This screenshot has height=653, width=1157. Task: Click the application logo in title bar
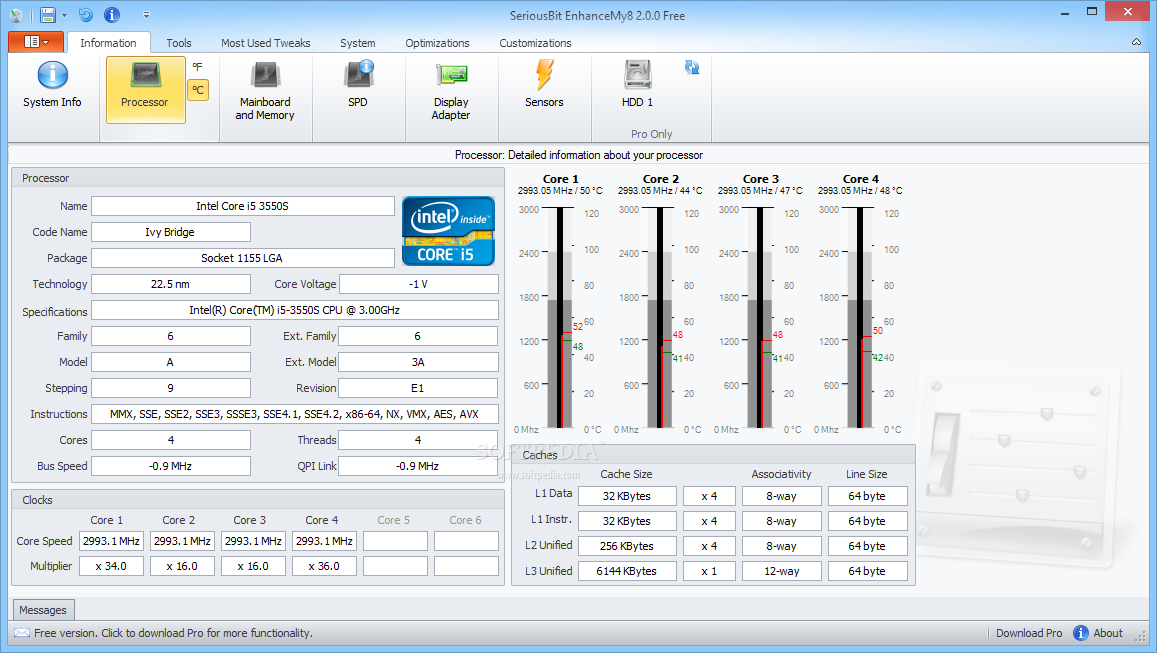pos(16,15)
